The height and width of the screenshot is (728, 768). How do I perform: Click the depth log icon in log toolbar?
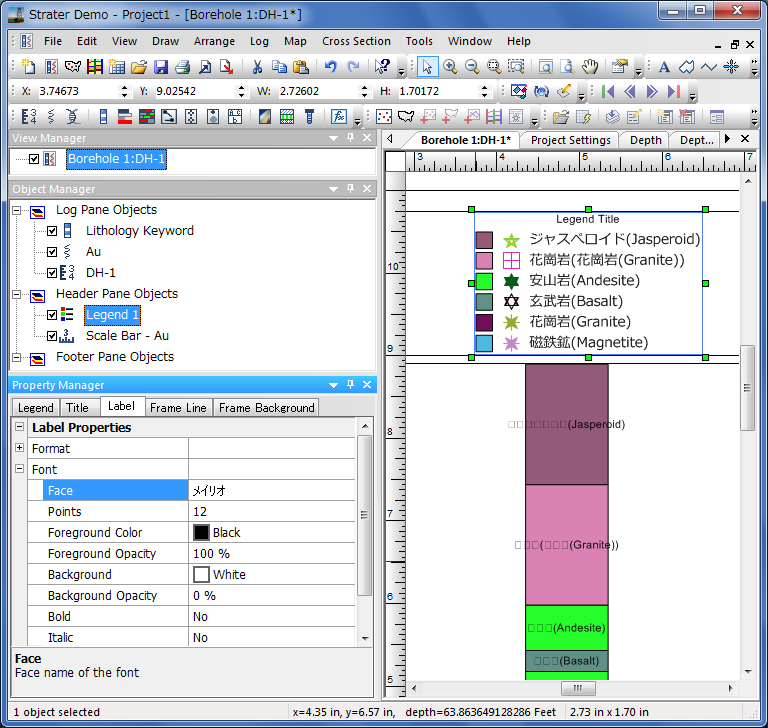[x=28, y=116]
